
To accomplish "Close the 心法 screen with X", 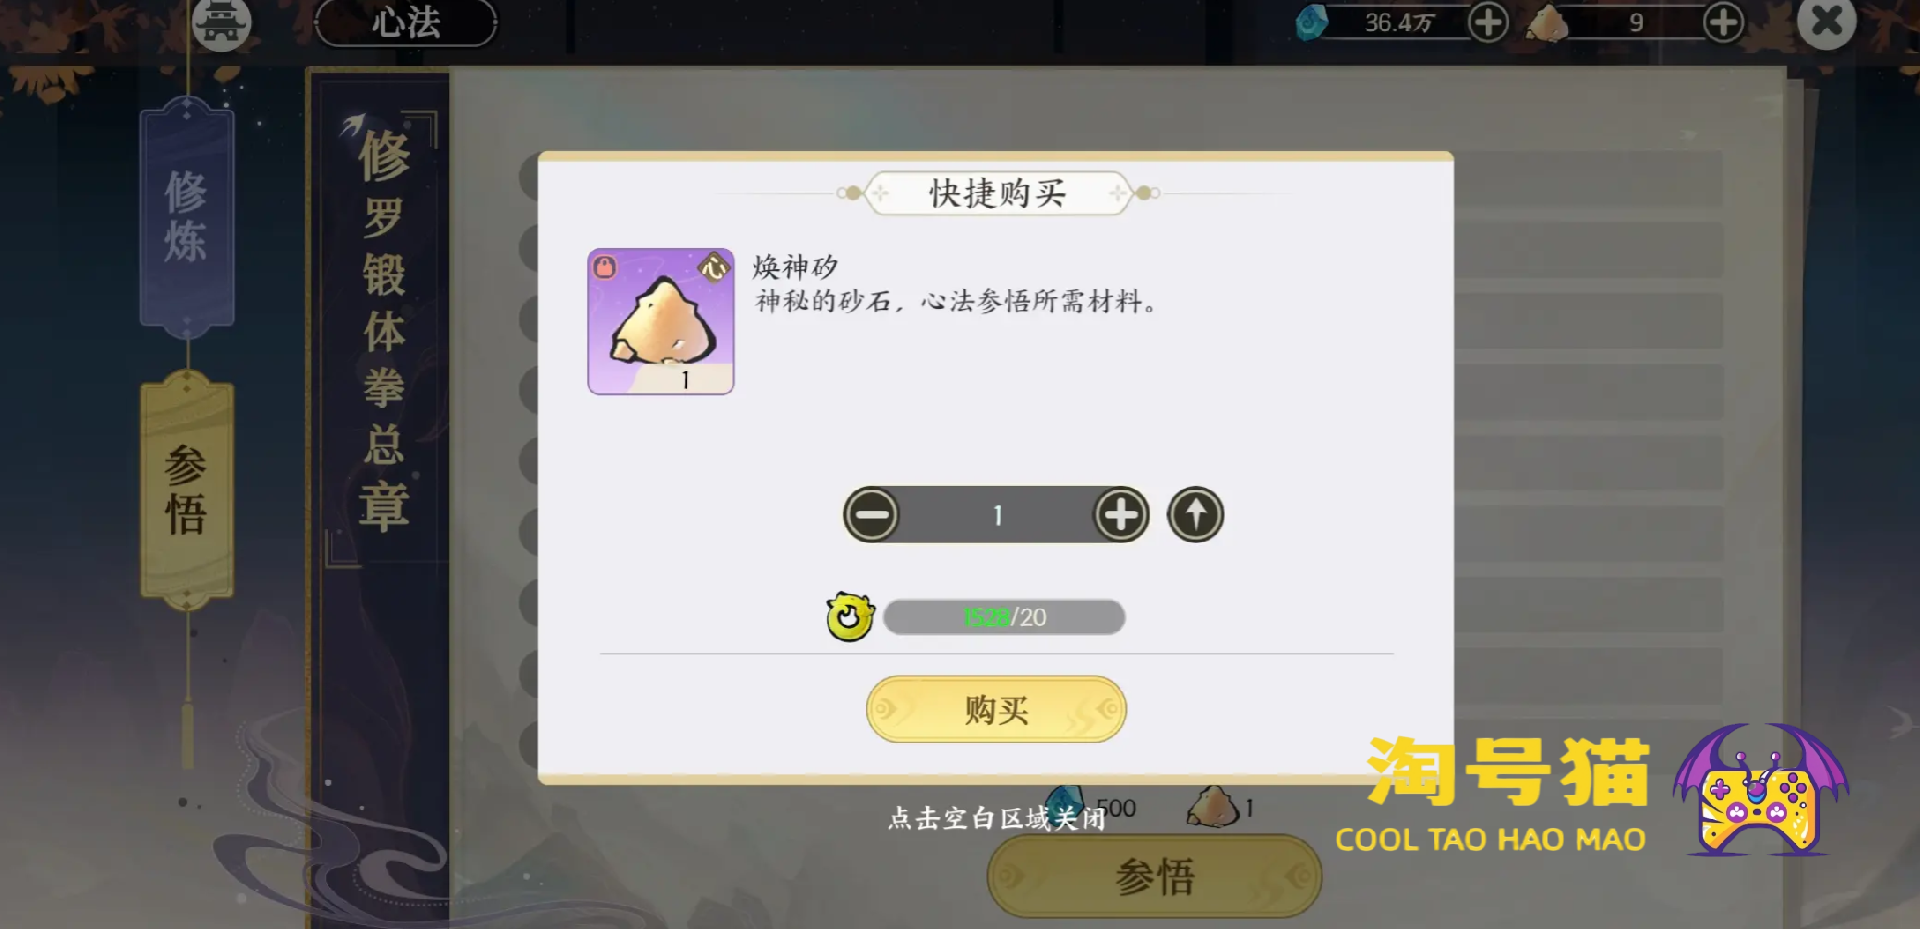I will [x=1827, y=22].
